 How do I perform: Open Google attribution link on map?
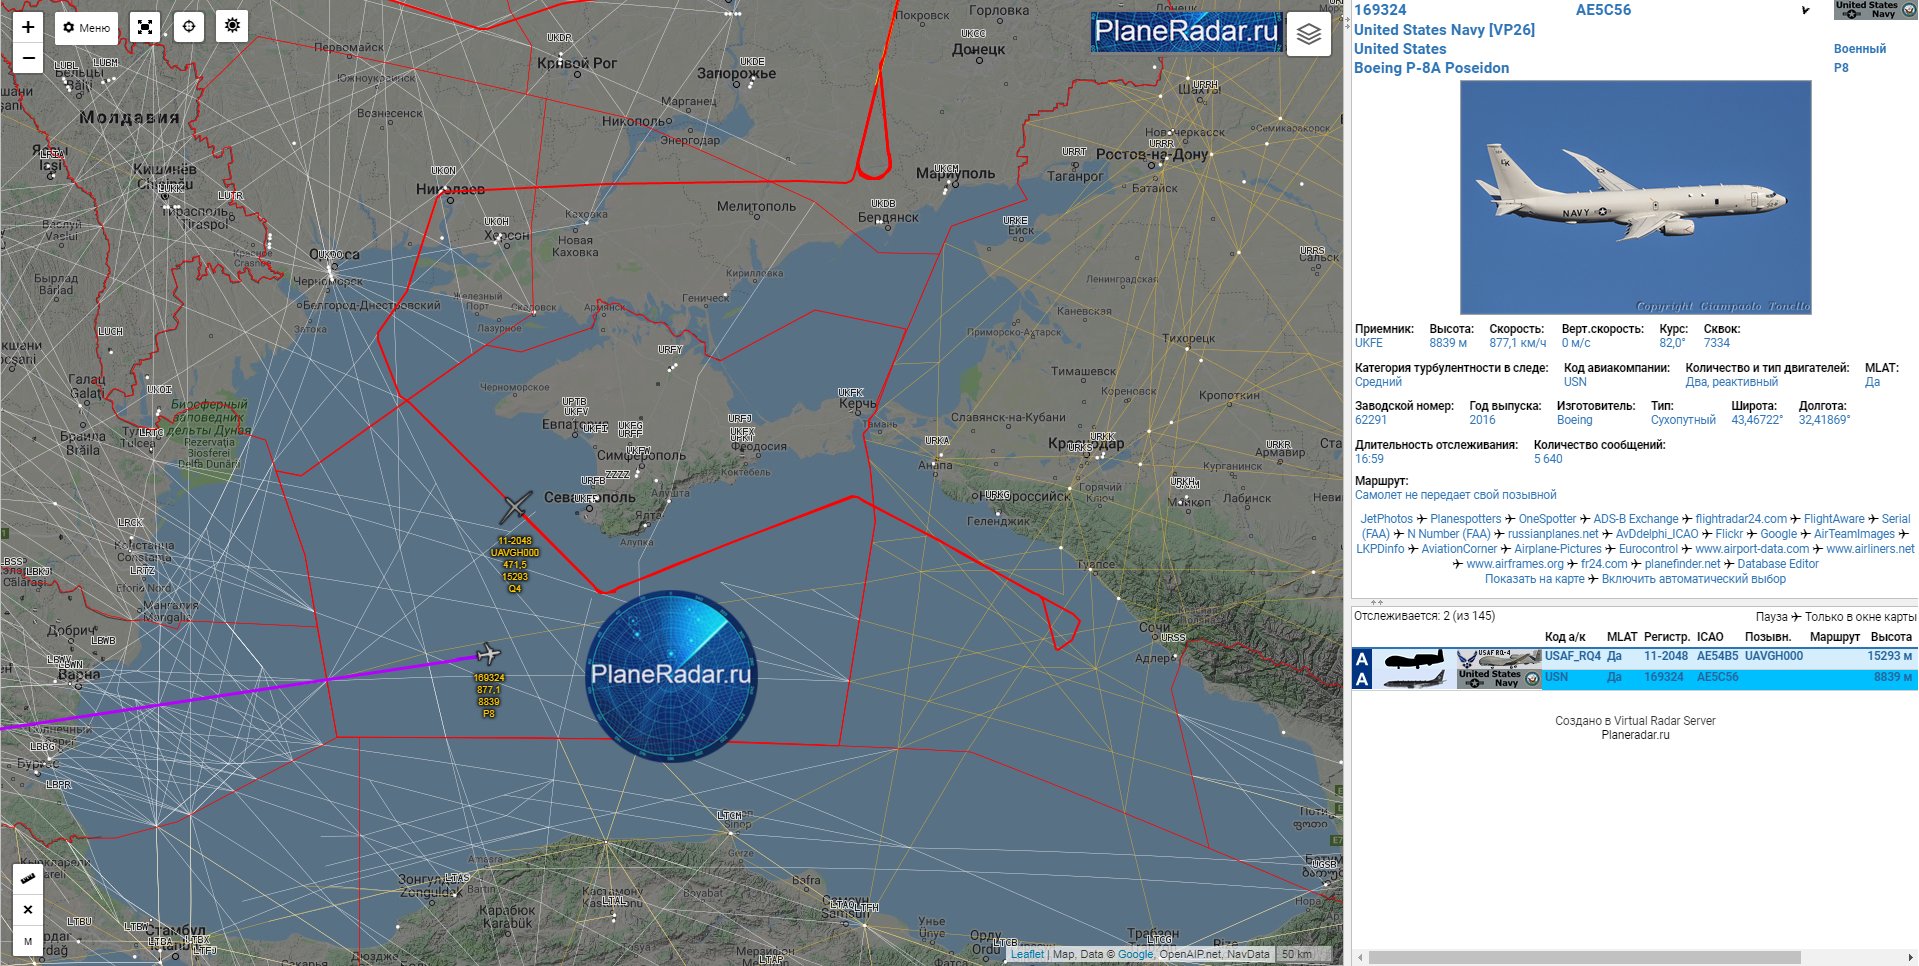point(1135,954)
